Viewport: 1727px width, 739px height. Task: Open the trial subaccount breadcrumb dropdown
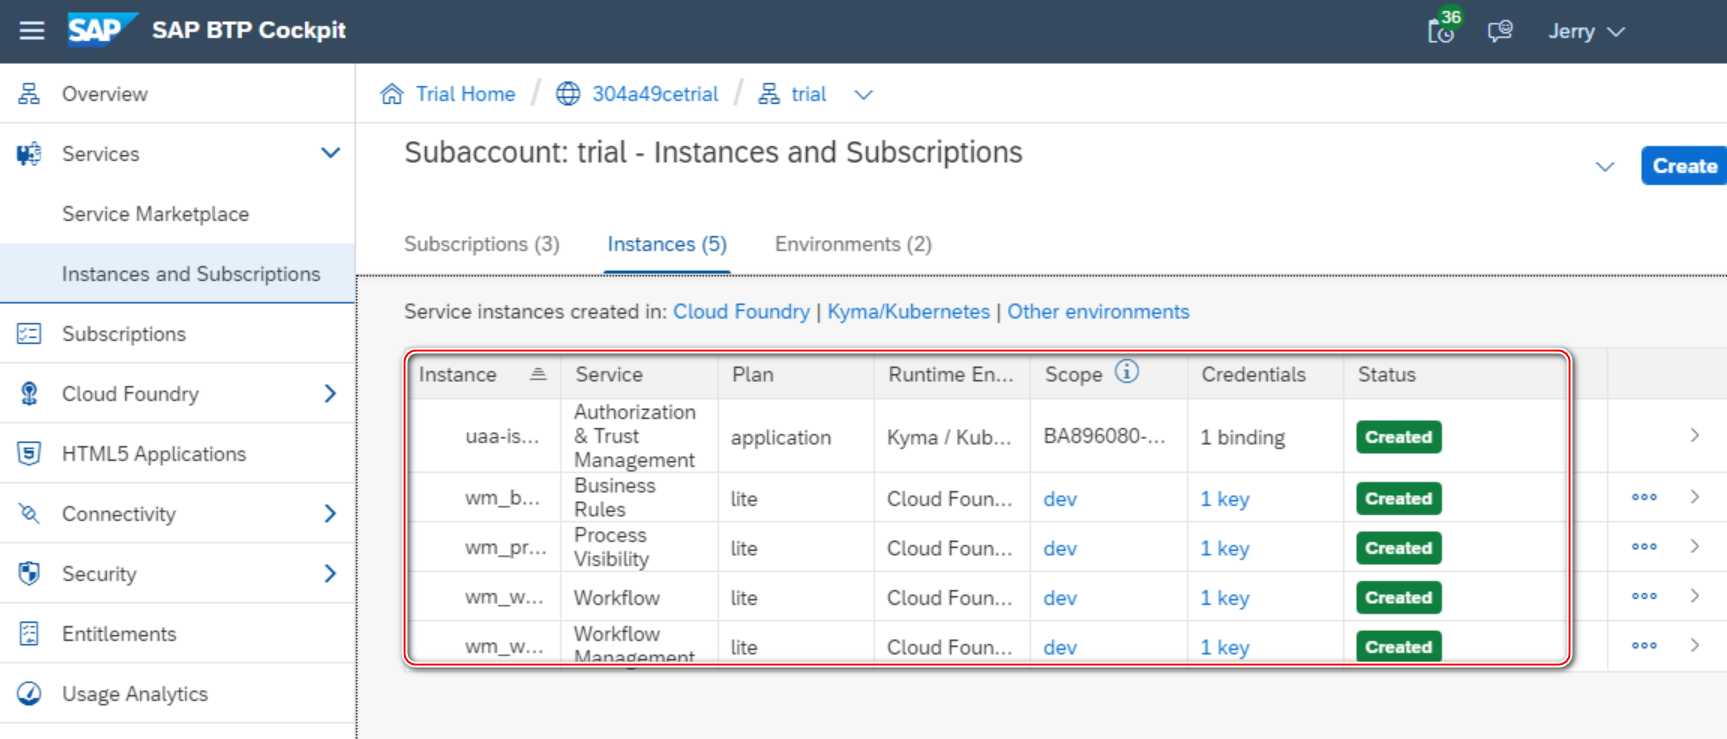click(864, 95)
